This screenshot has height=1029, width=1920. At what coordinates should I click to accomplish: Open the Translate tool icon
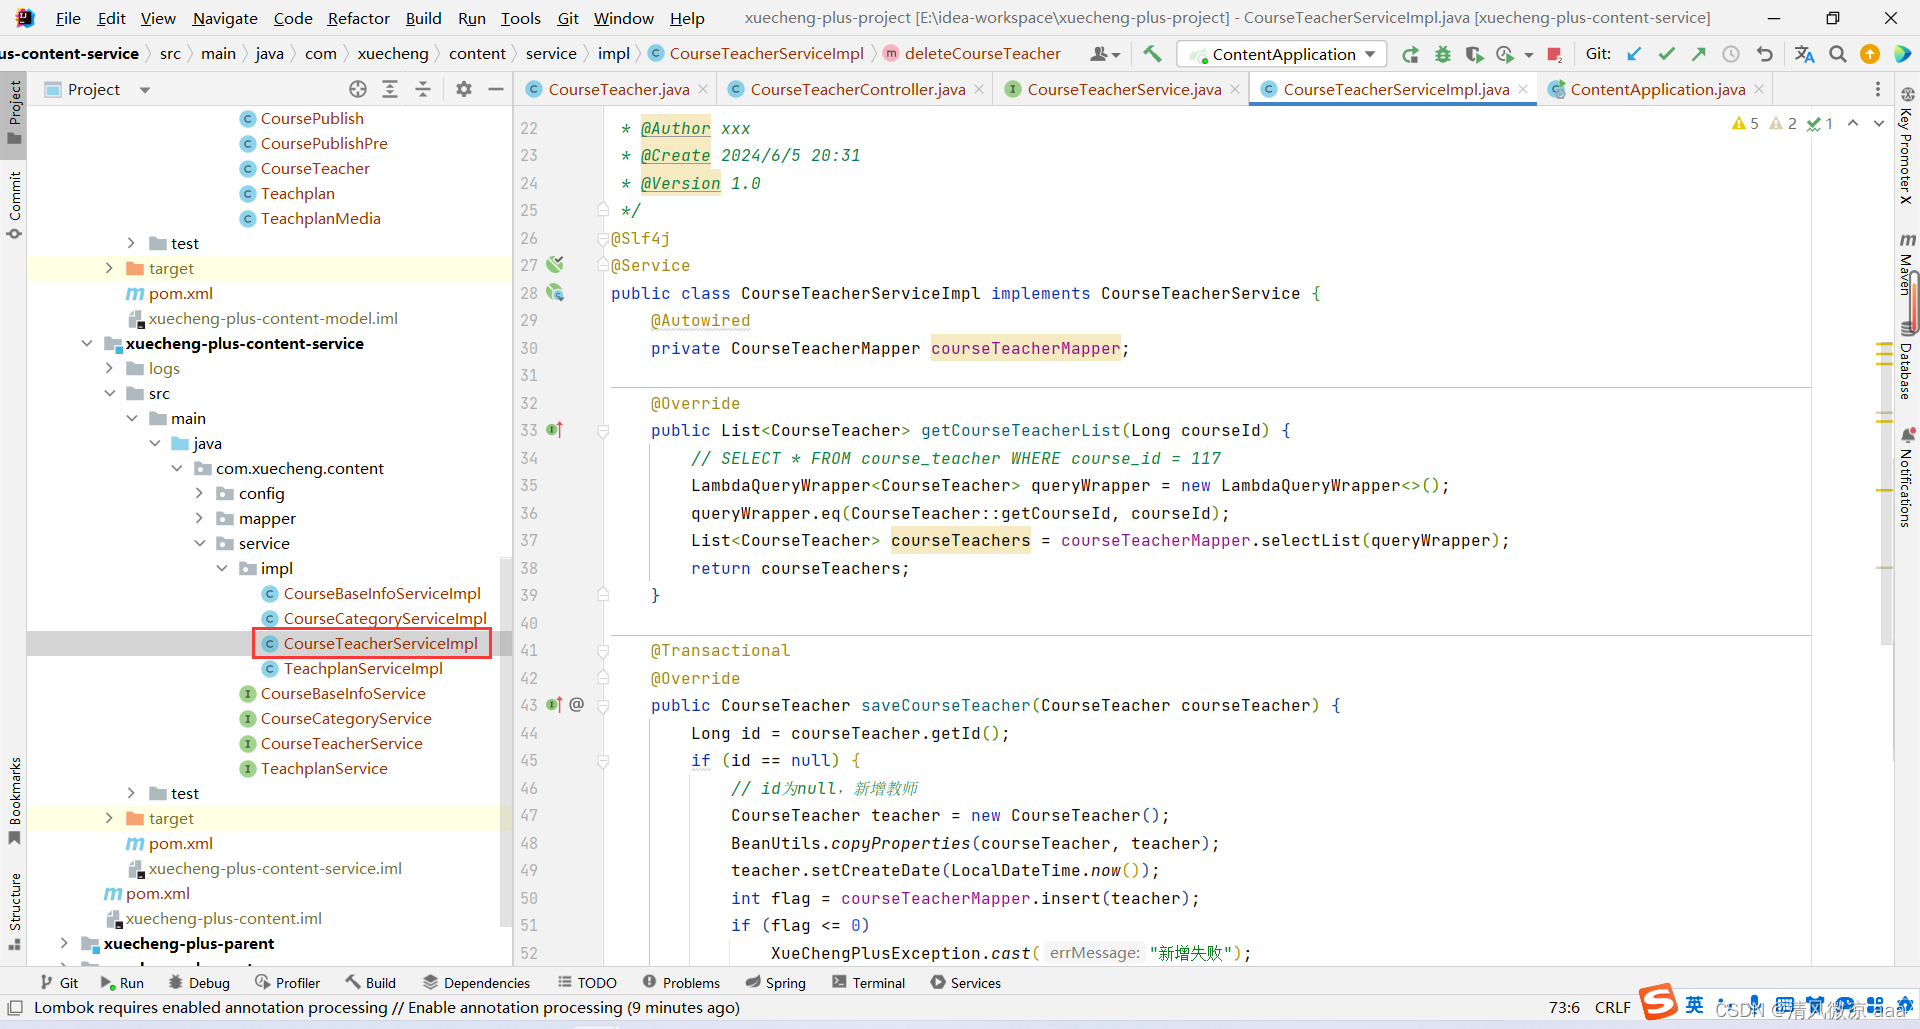(1804, 54)
